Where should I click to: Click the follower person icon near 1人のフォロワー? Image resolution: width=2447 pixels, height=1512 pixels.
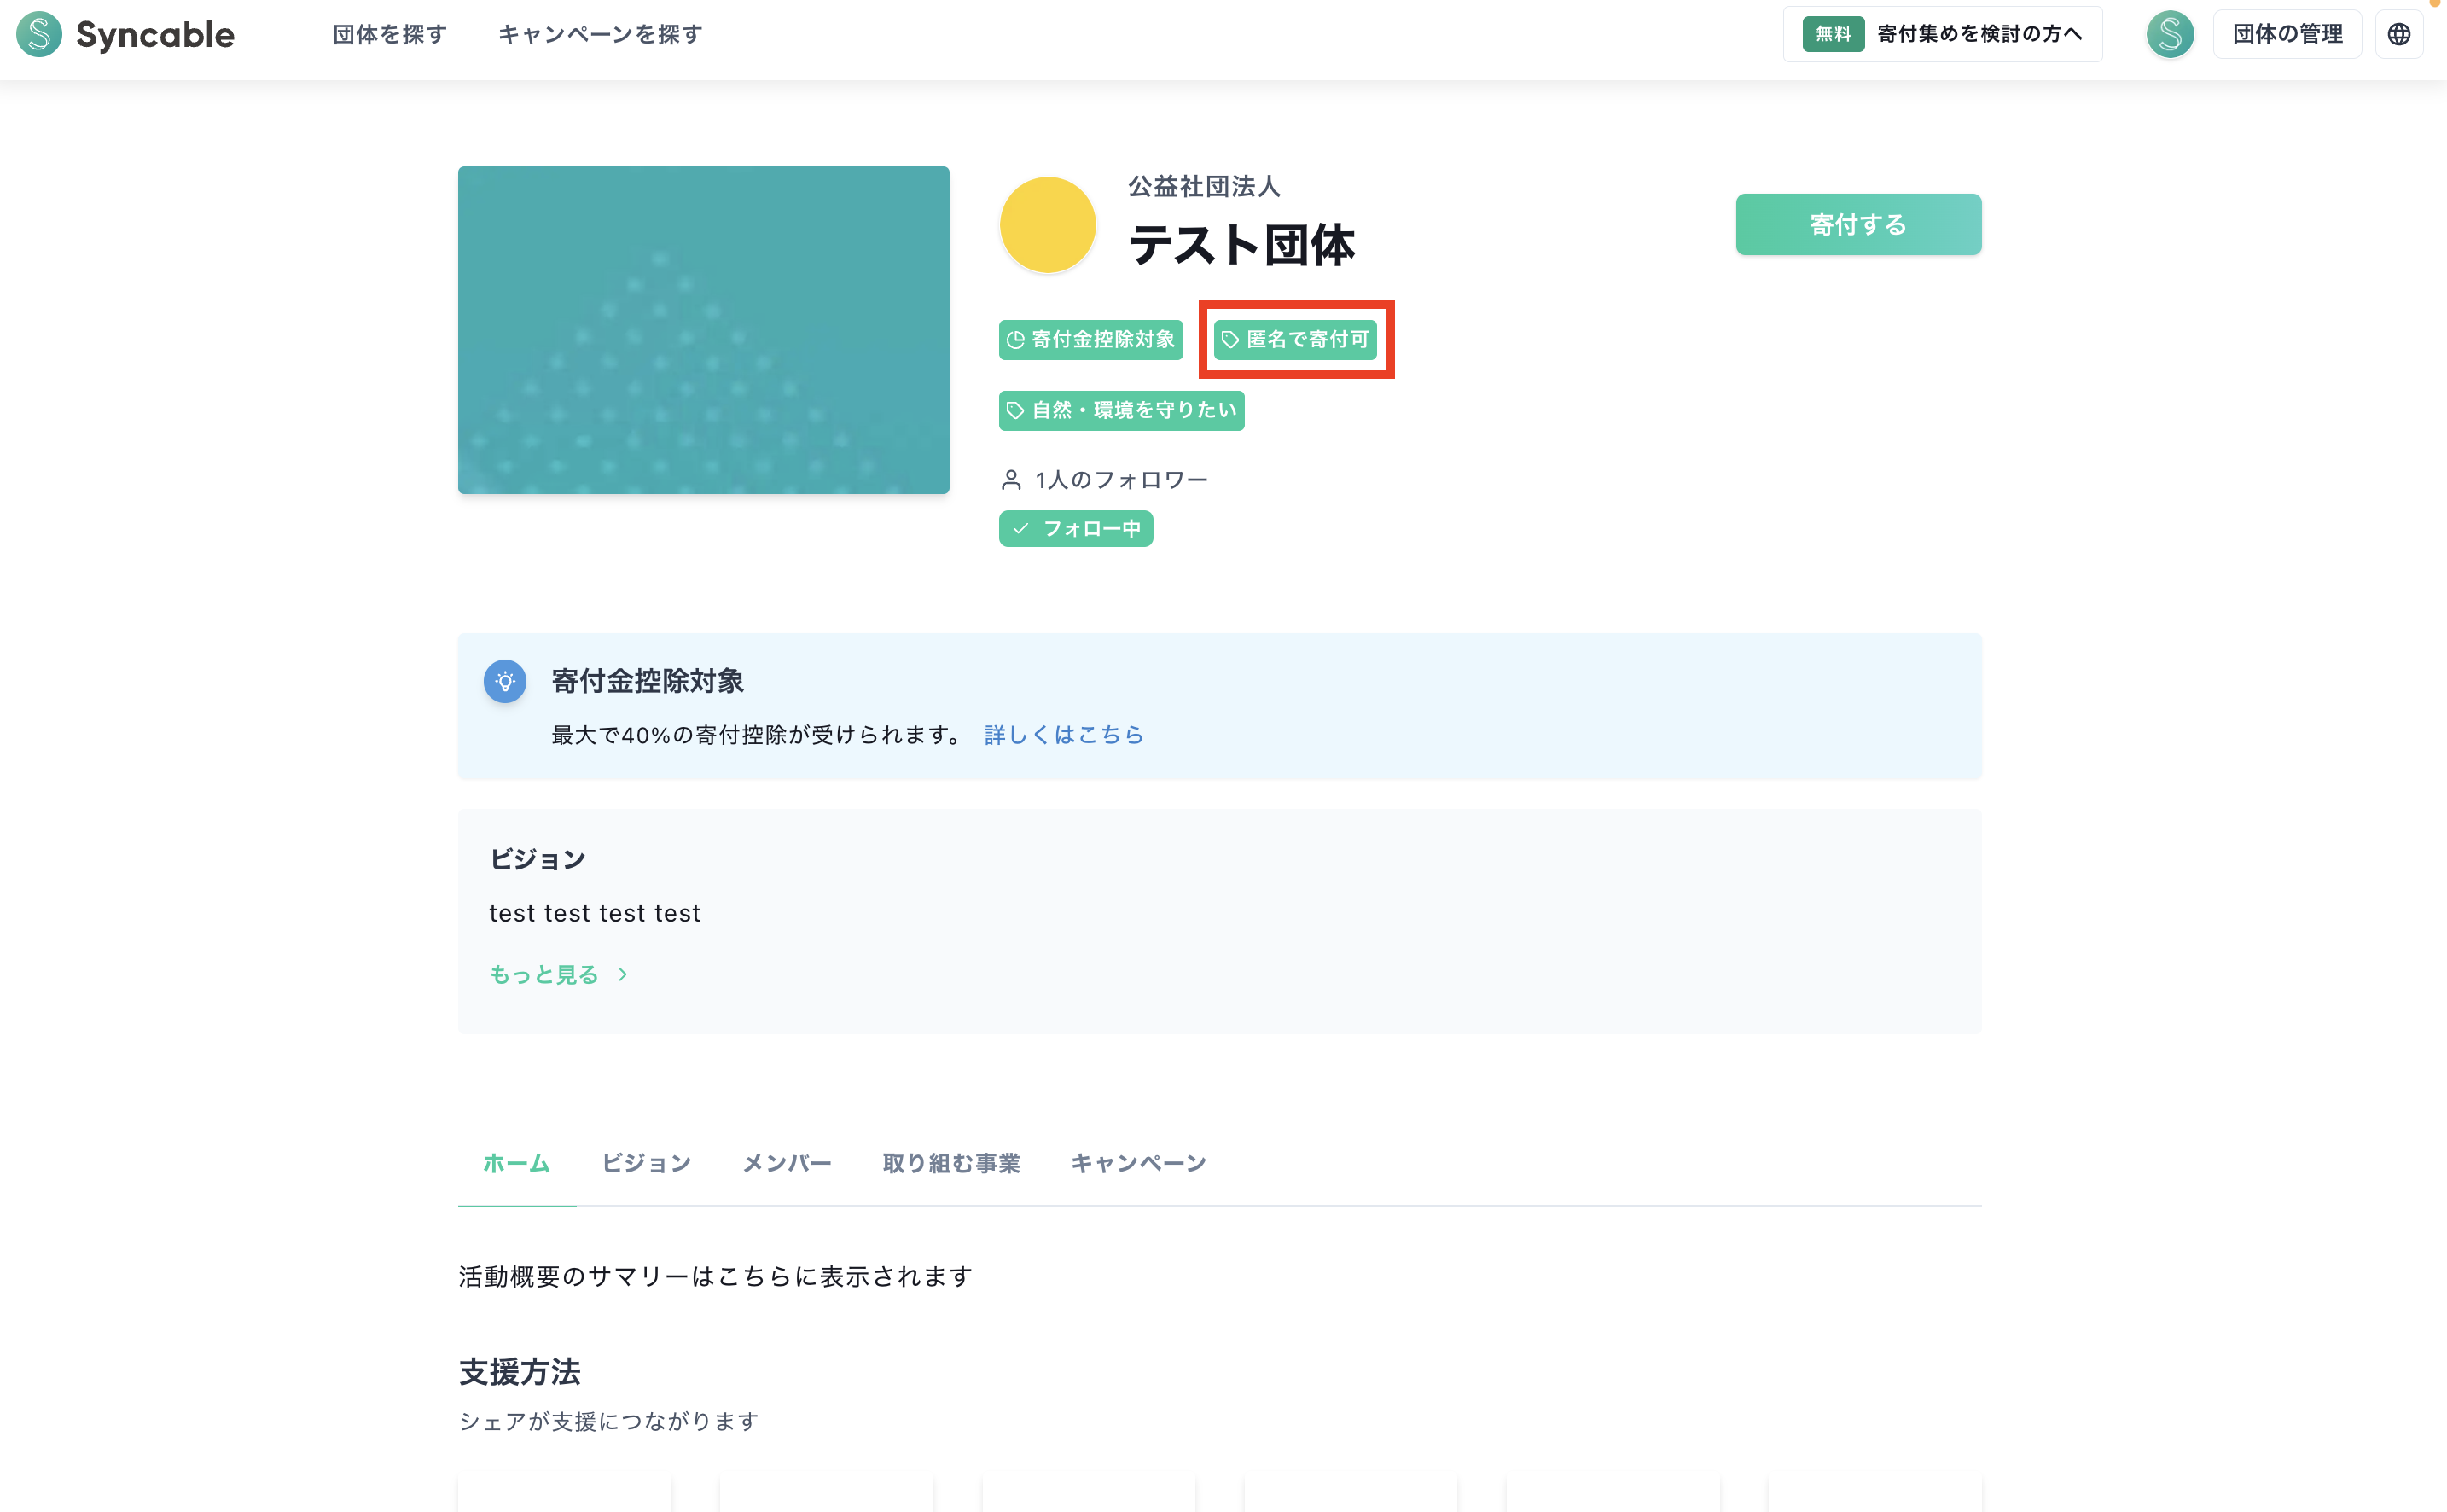point(1010,479)
